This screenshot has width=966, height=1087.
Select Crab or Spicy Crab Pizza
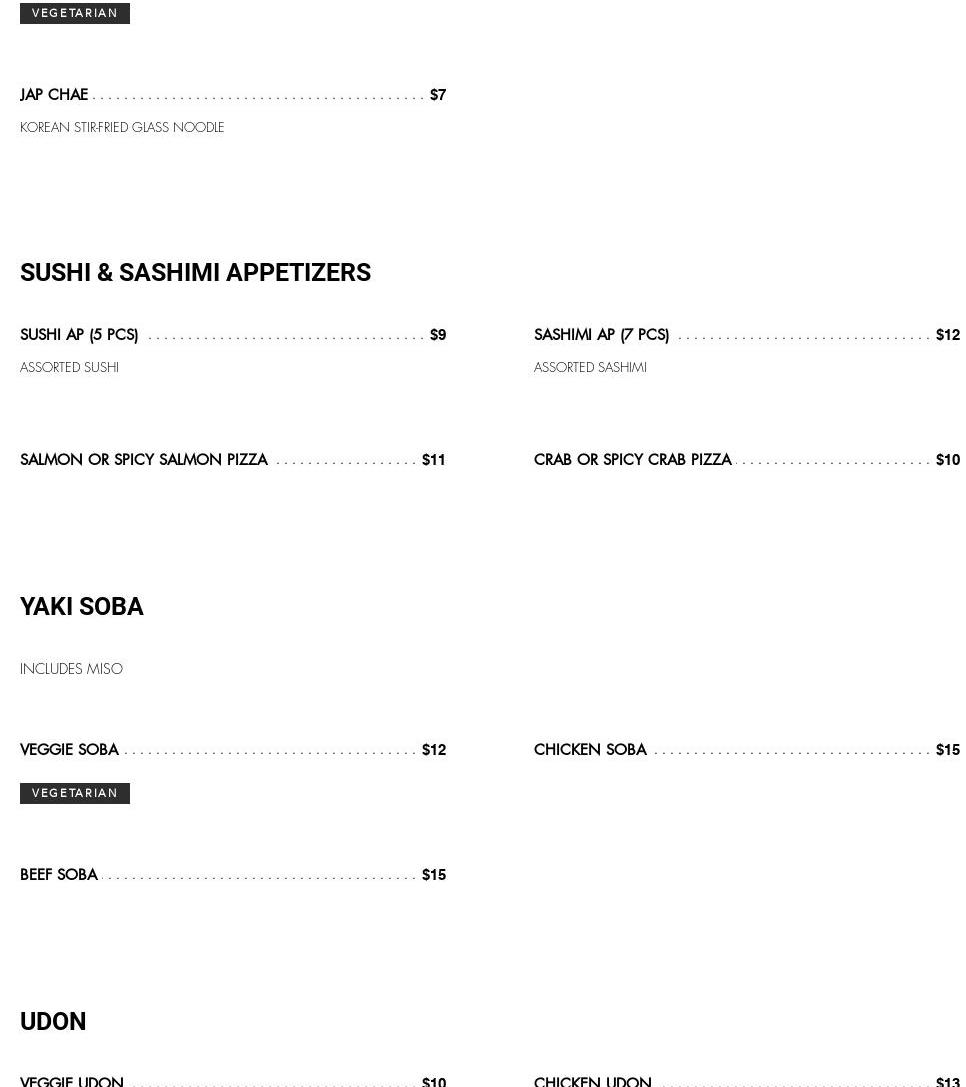pyautogui.click(x=632, y=460)
